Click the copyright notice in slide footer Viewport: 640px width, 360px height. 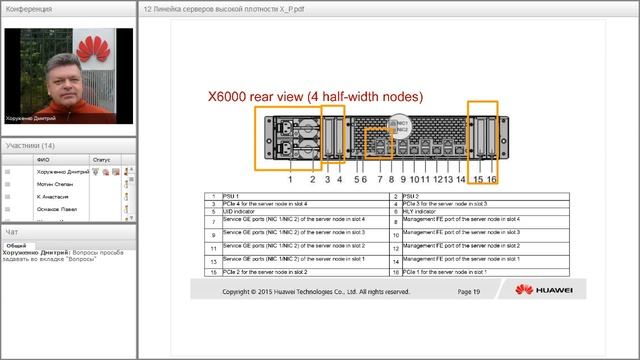(x=316, y=292)
